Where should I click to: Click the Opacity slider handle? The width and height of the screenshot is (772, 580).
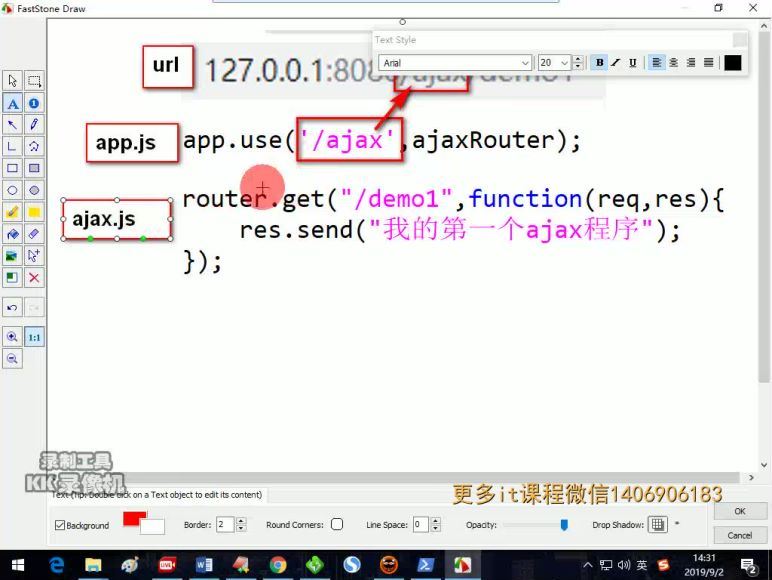tap(564, 524)
